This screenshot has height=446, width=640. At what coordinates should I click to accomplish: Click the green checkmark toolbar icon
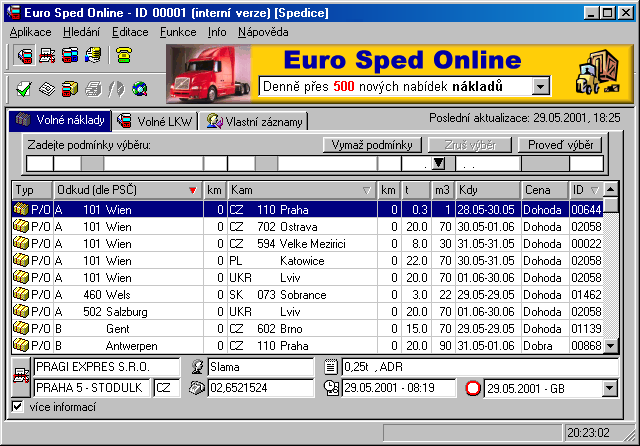(24, 89)
